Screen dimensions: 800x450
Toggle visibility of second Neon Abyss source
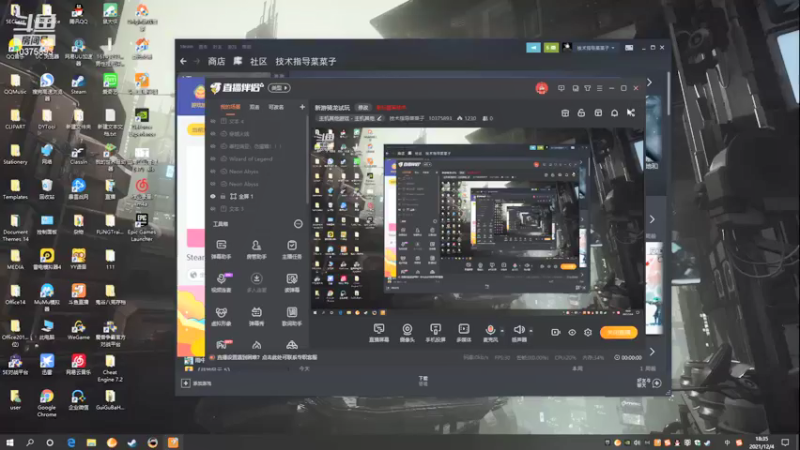[213, 184]
